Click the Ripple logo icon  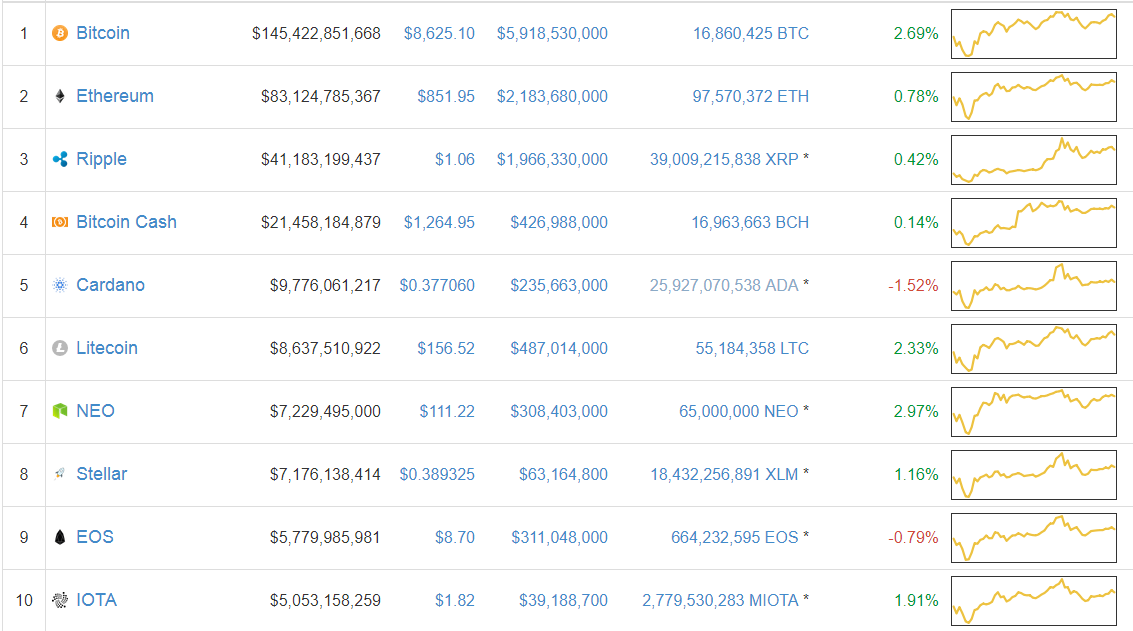pyautogui.click(x=60, y=159)
